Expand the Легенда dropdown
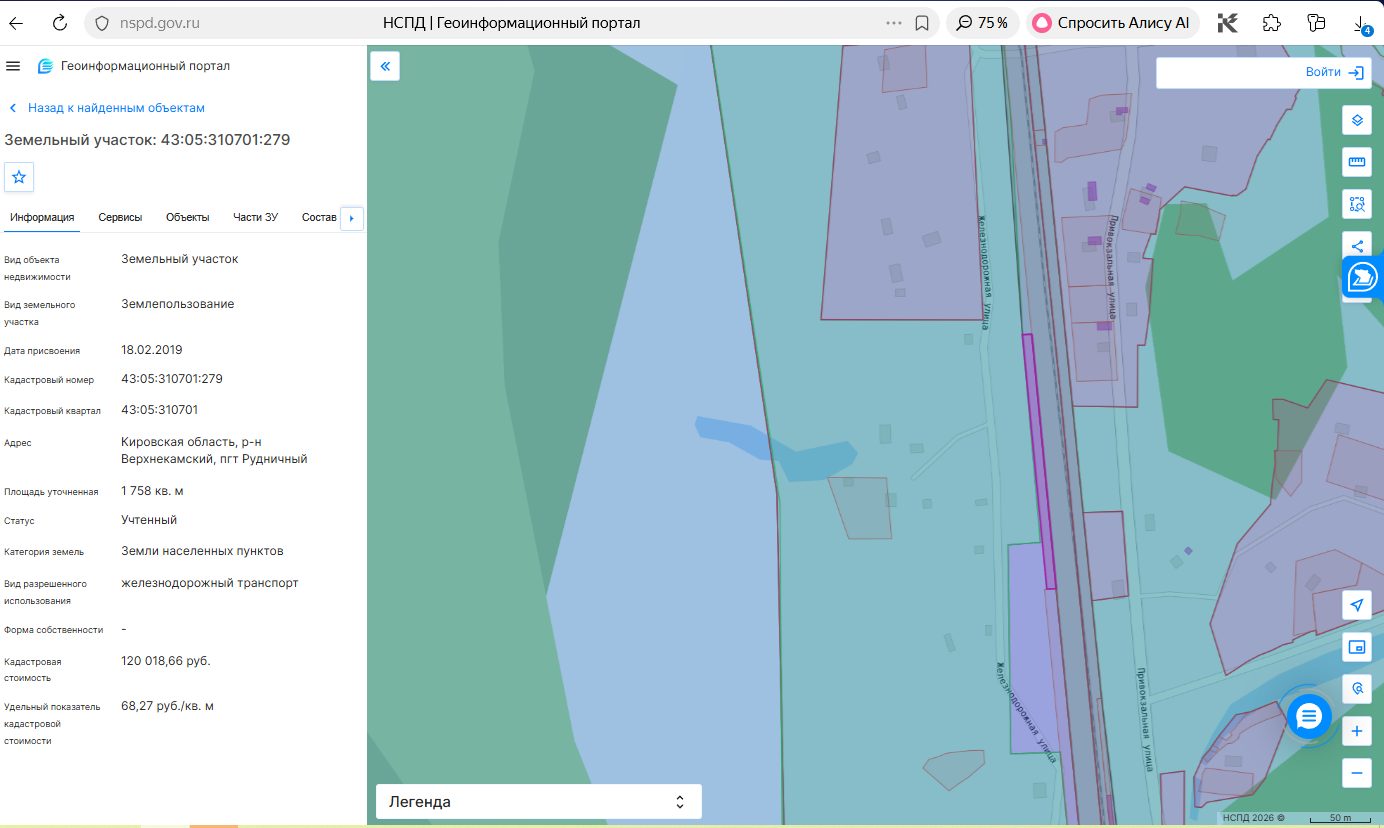The image size is (1384, 828). 539,802
